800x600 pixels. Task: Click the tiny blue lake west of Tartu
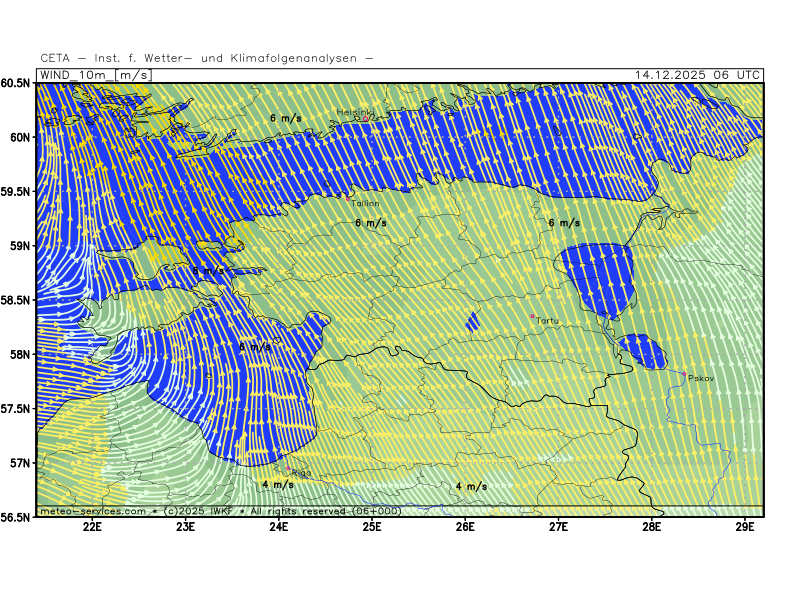click(471, 322)
